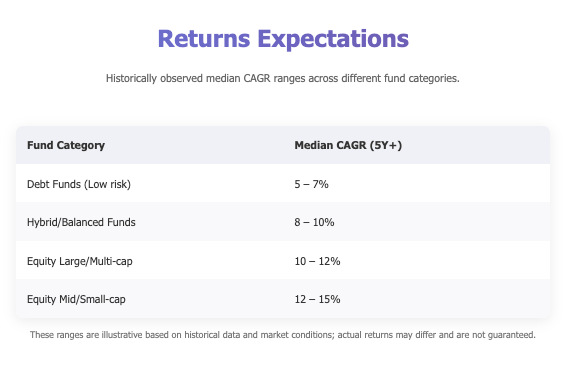Click the subtitle about historically observed median CAGR
Screen dimensions: 584x388
pos(283,79)
